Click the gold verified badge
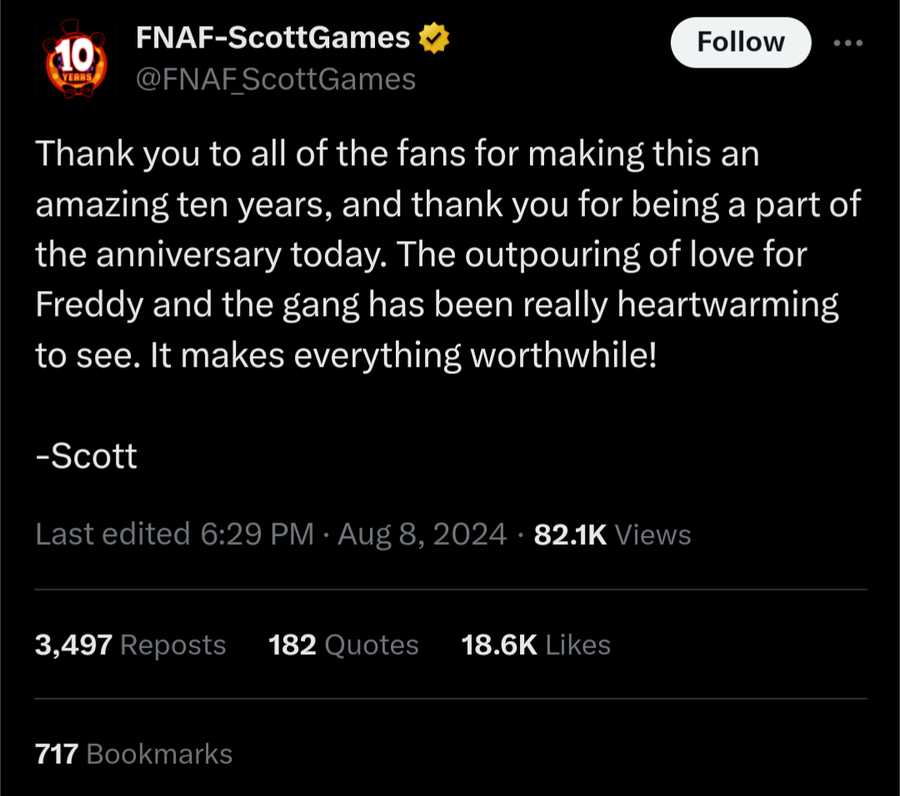 pos(433,39)
